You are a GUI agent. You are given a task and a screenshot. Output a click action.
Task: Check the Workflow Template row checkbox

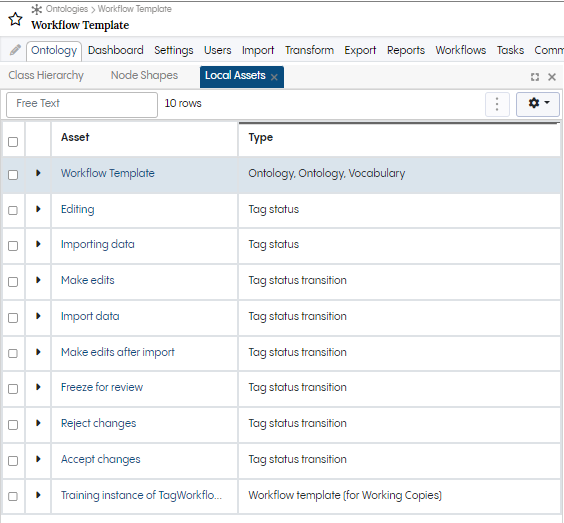[x=13, y=175]
